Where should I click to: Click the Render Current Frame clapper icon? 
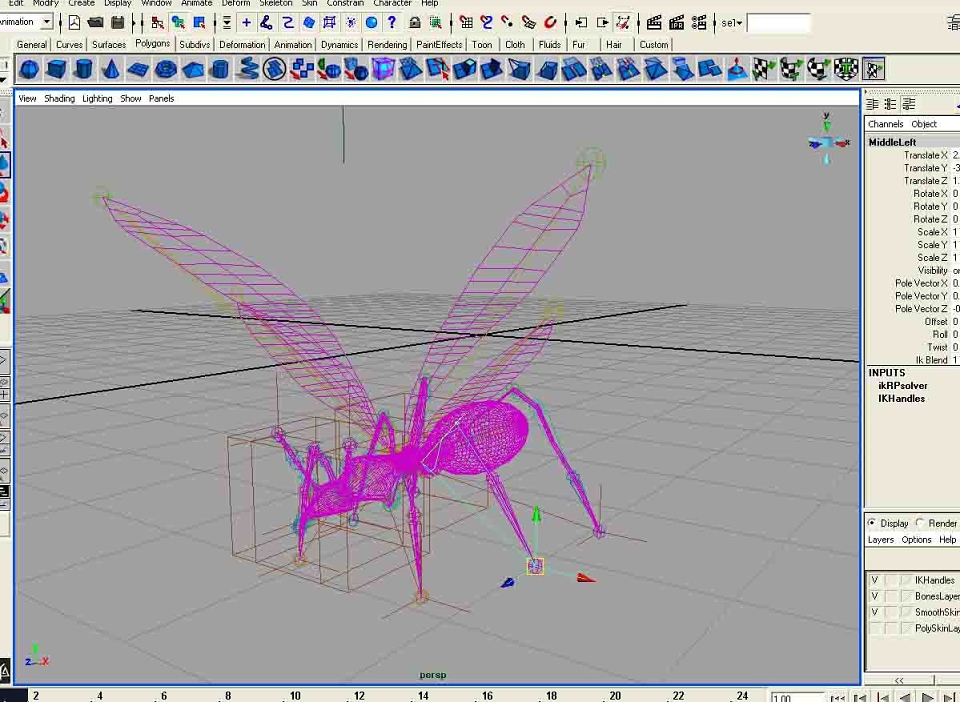[x=654, y=23]
